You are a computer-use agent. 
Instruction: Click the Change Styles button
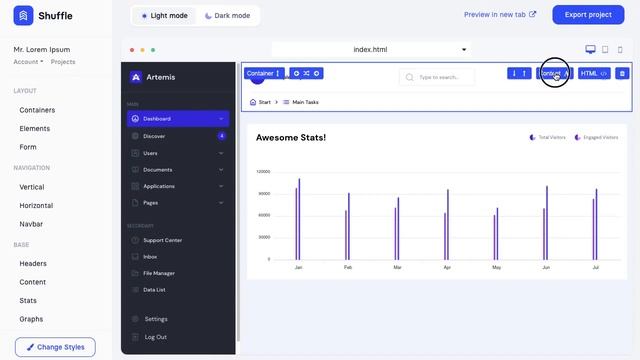(x=55, y=347)
